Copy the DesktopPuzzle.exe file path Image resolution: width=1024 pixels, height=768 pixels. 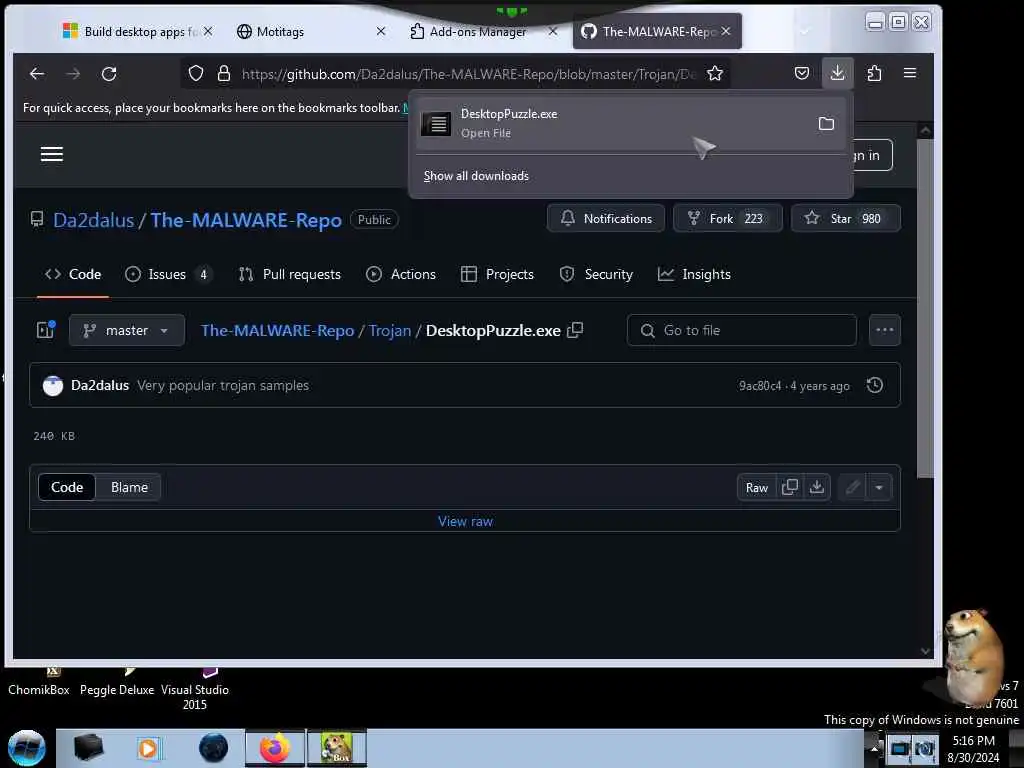point(575,330)
